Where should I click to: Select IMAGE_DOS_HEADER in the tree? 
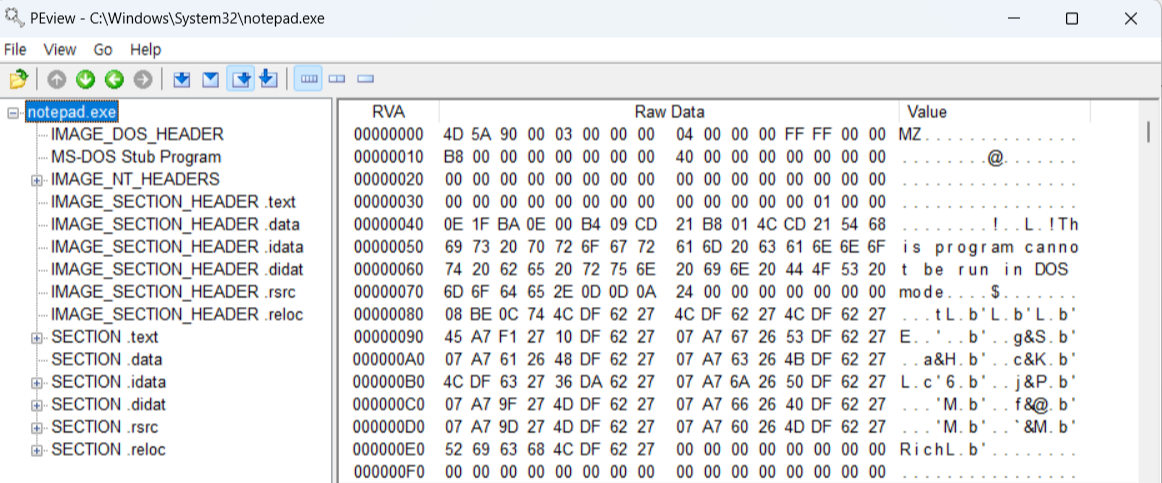[137, 134]
